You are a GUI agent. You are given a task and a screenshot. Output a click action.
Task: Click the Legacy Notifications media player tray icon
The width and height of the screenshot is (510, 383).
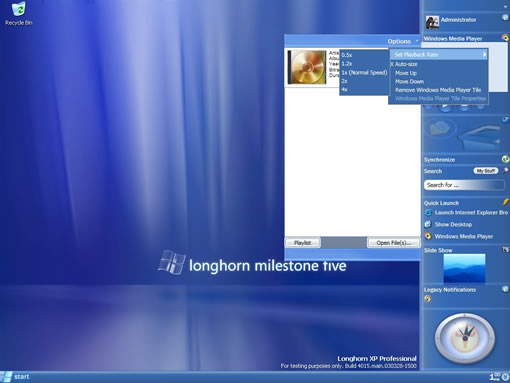tap(428, 299)
